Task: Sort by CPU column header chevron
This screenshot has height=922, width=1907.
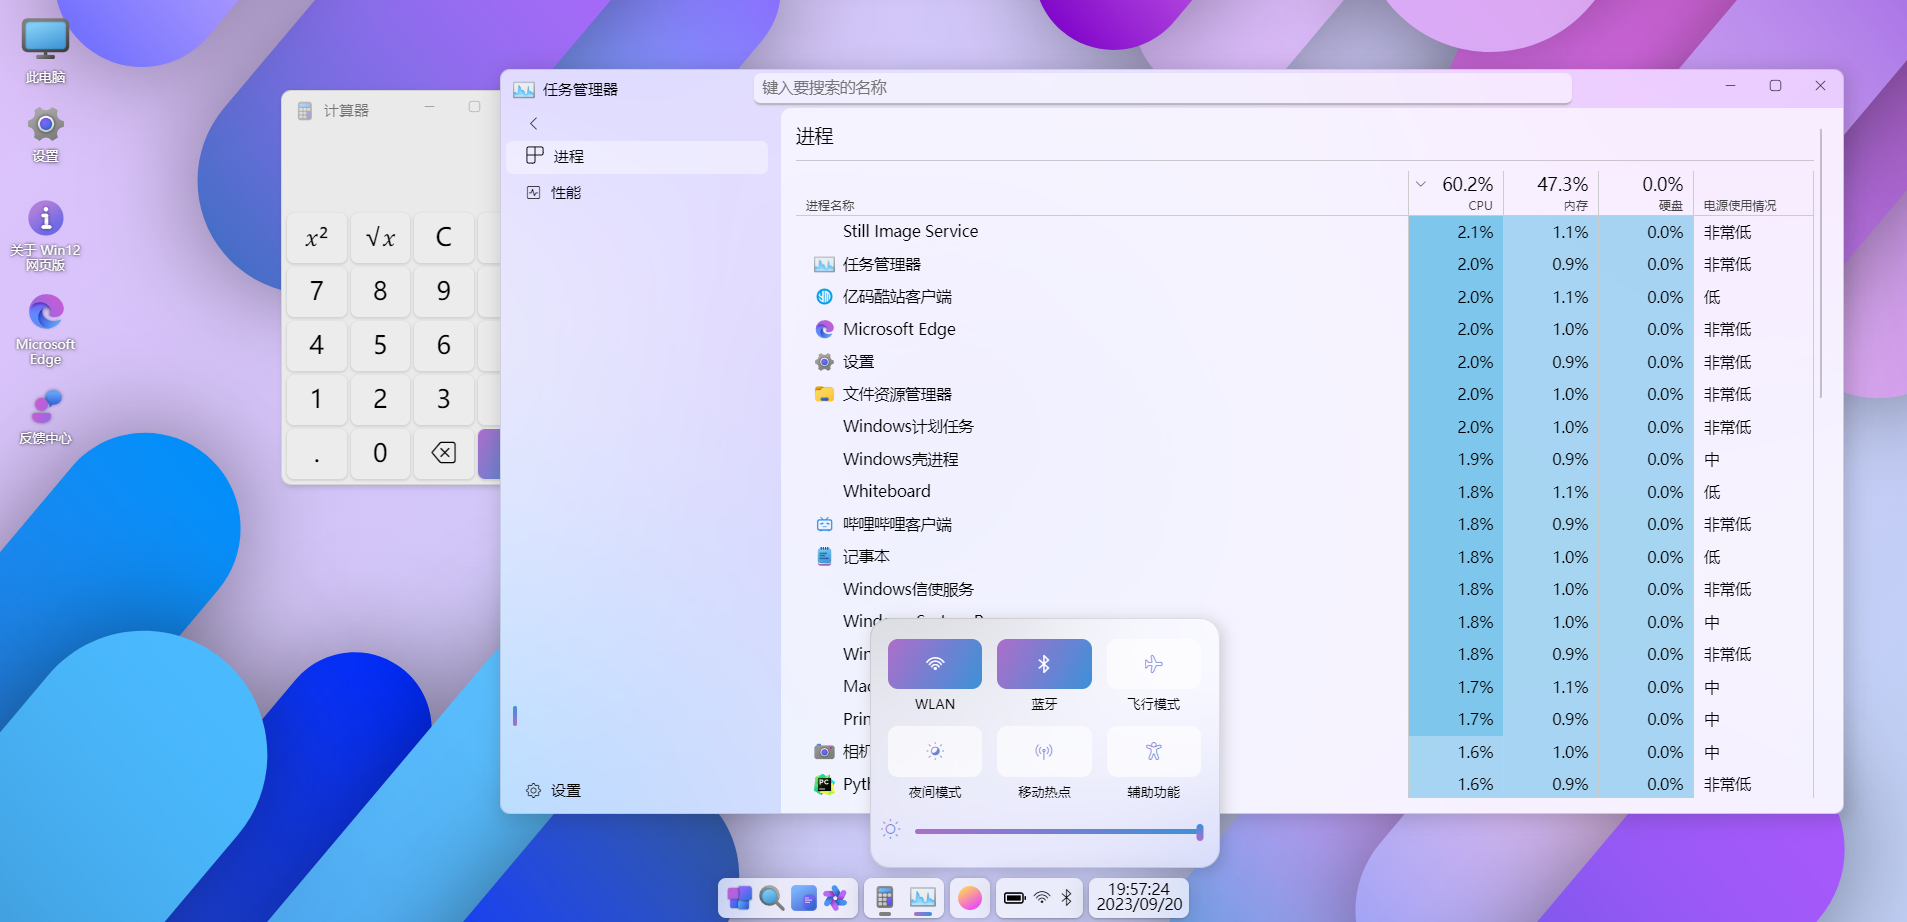Action: click(1421, 184)
